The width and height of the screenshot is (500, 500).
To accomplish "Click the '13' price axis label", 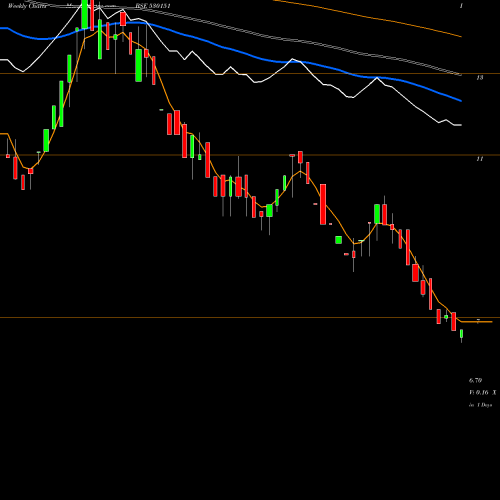I will pos(480,78).
